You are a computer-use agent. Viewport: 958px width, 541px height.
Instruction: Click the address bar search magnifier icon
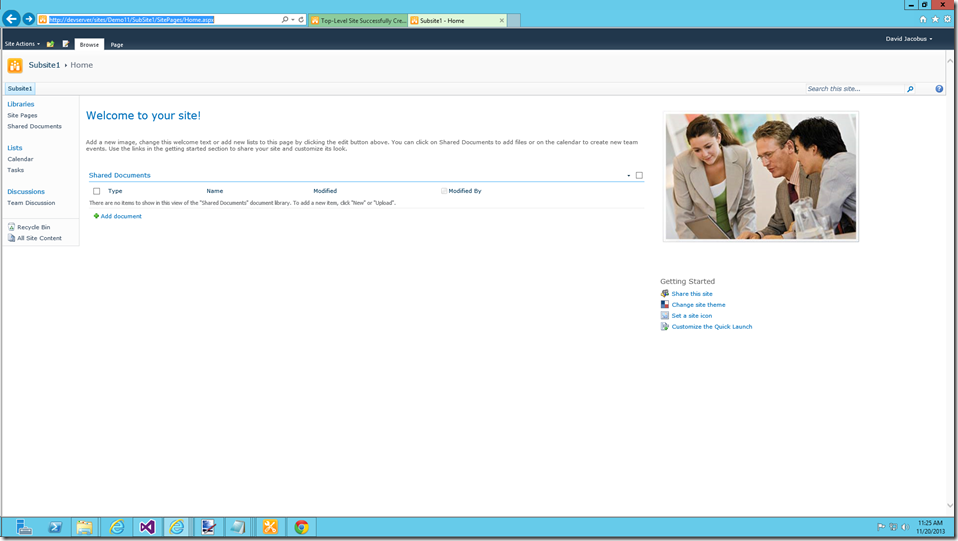coord(285,20)
